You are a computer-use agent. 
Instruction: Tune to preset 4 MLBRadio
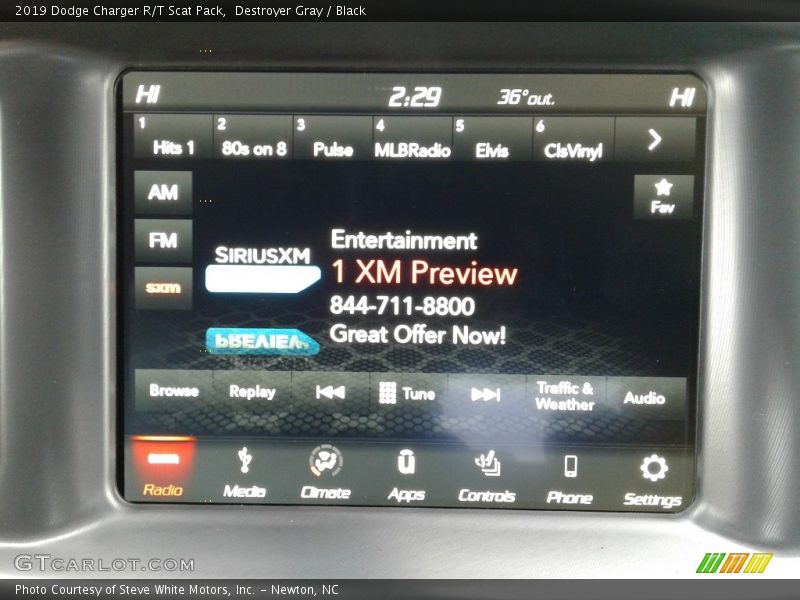point(412,139)
